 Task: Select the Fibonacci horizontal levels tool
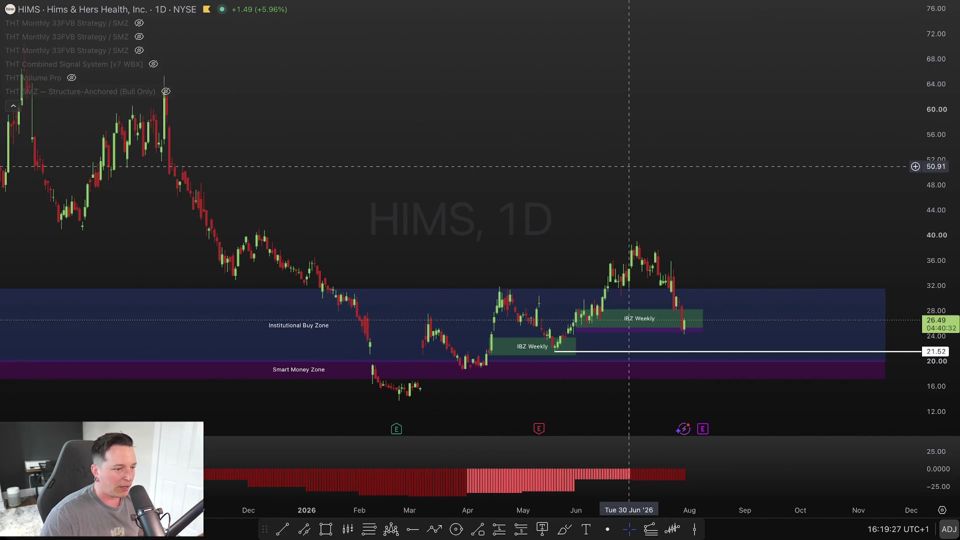[x=369, y=529]
